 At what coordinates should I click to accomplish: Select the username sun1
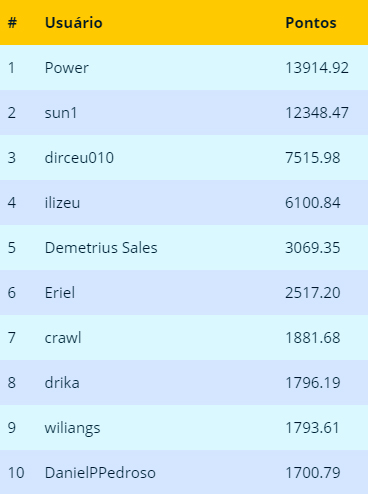point(61,113)
